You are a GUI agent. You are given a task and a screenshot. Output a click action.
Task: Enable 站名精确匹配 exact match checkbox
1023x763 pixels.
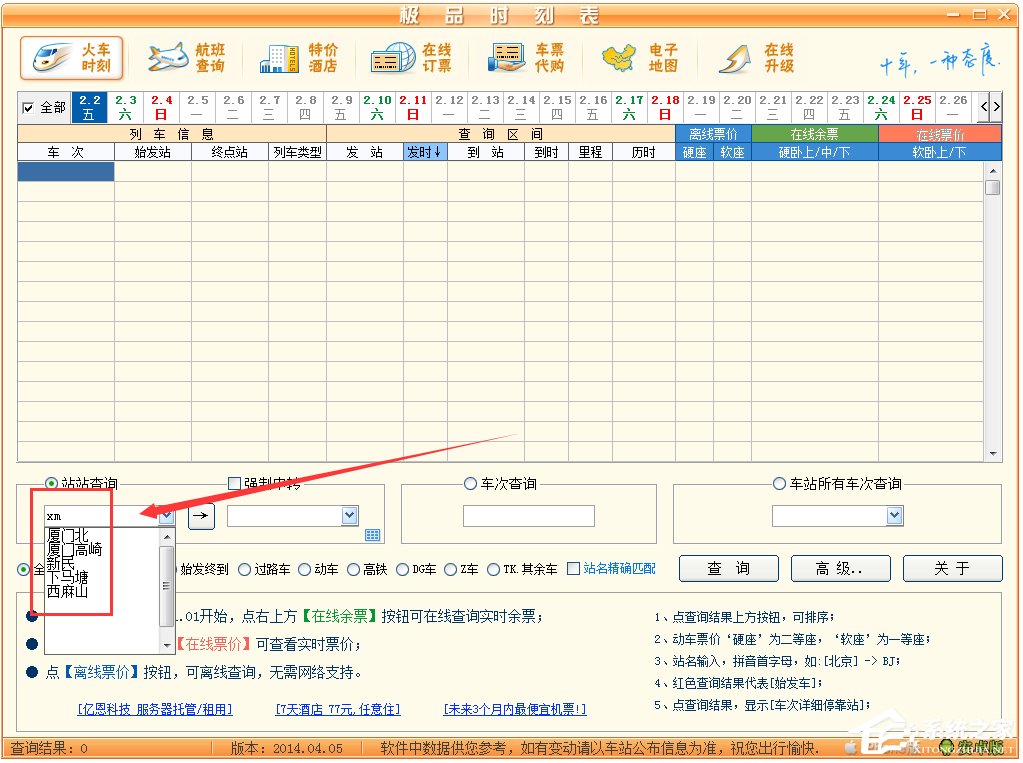coord(573,568)
